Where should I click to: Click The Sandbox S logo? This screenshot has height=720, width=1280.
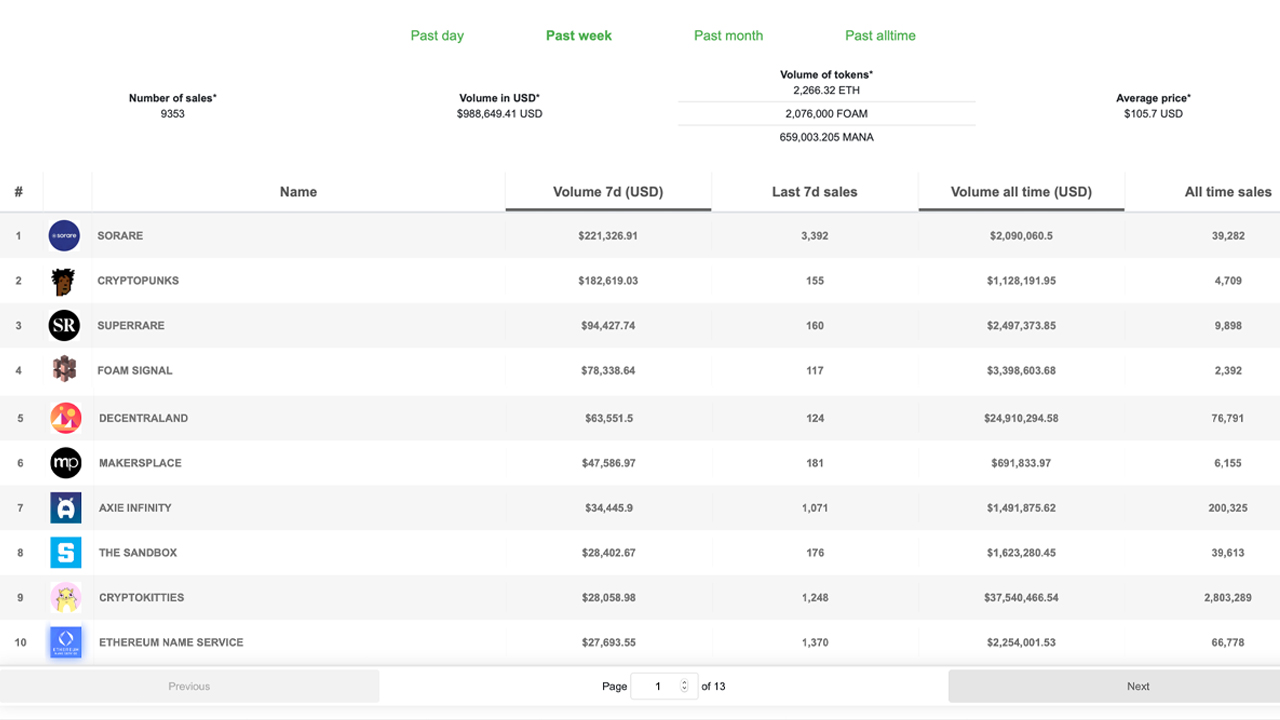65,553
